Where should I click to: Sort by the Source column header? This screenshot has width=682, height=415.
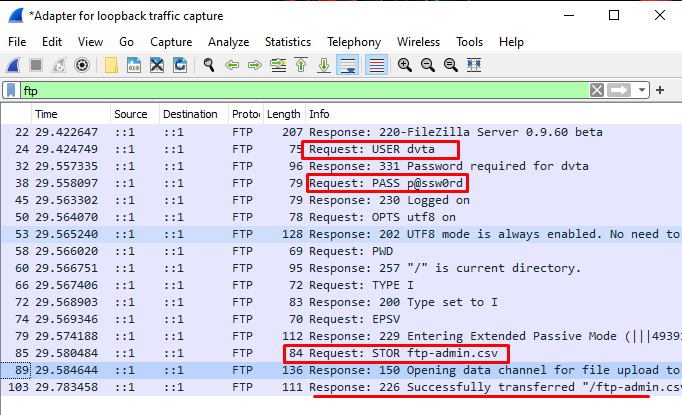coord(135,114)
